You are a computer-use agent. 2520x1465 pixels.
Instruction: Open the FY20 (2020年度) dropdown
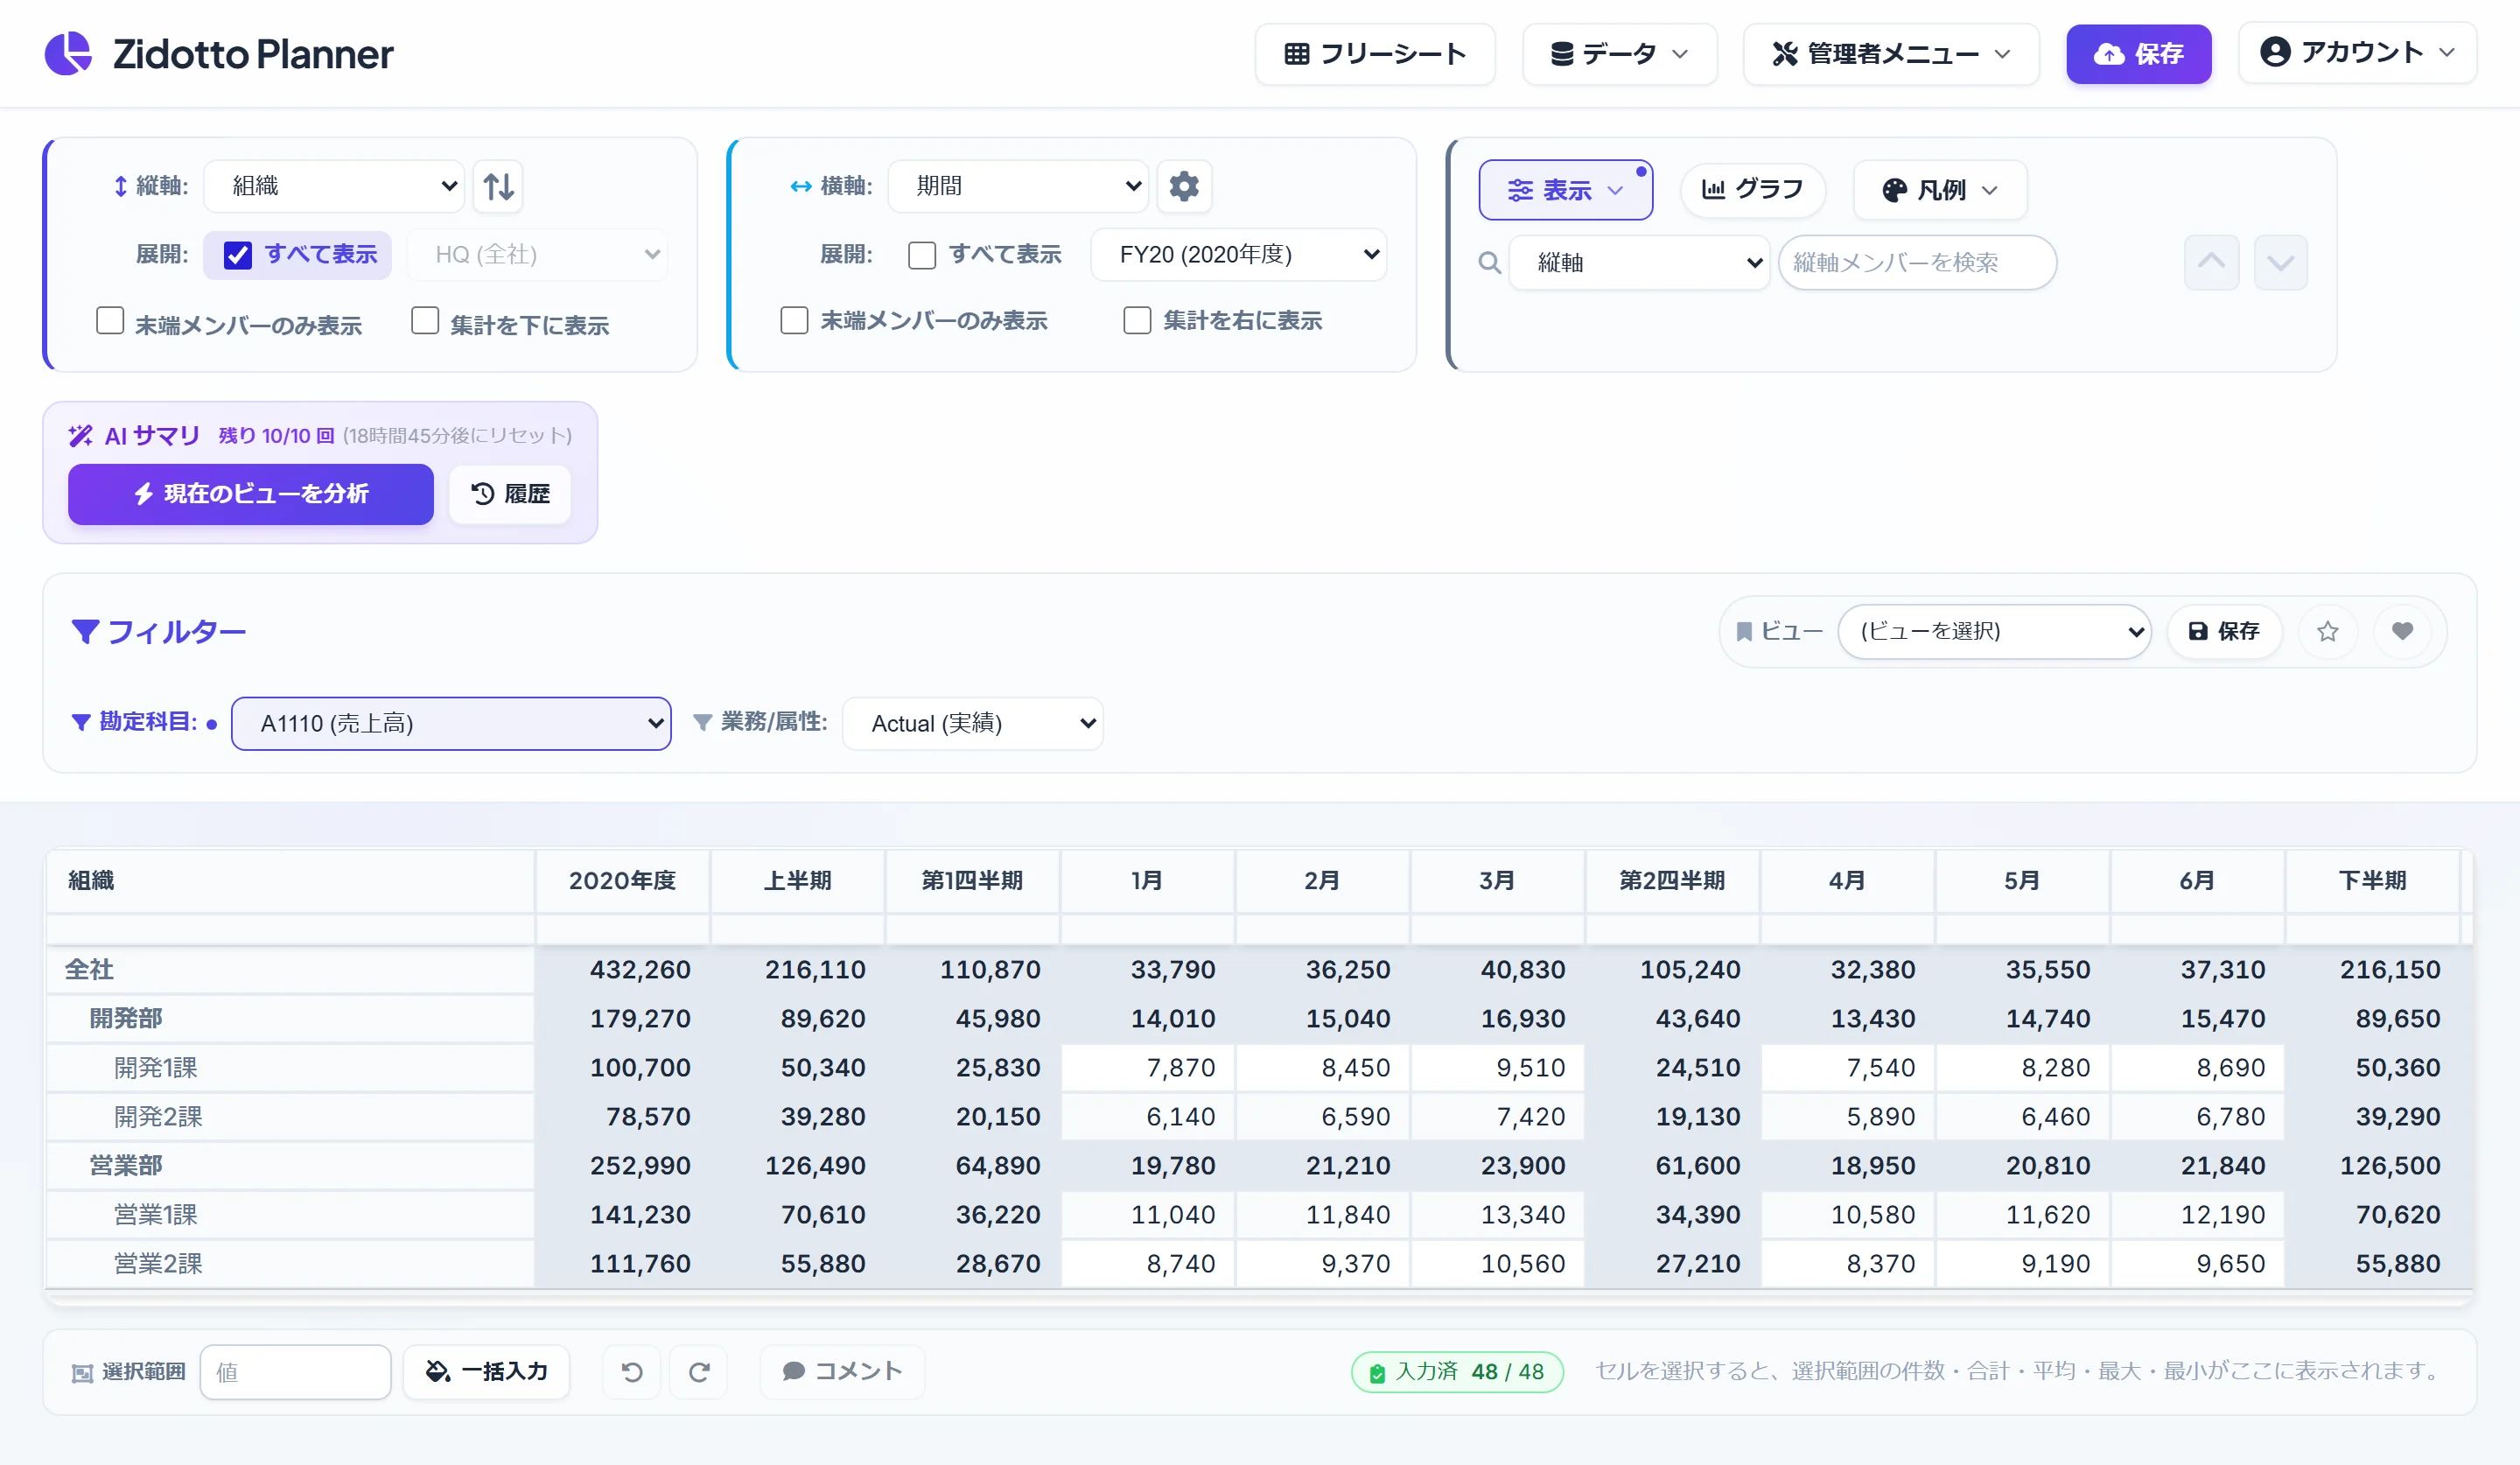coord(1238,255)
